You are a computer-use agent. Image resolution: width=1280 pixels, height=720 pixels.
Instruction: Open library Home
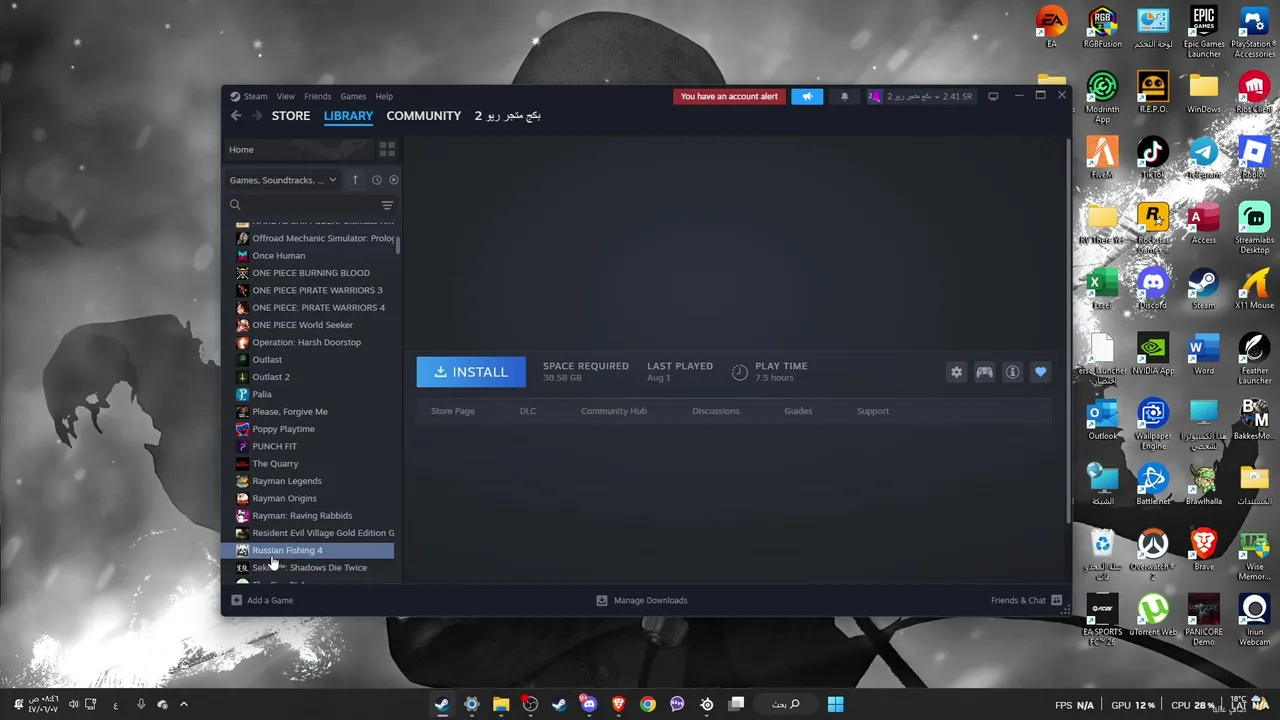(x=298, y=150)
